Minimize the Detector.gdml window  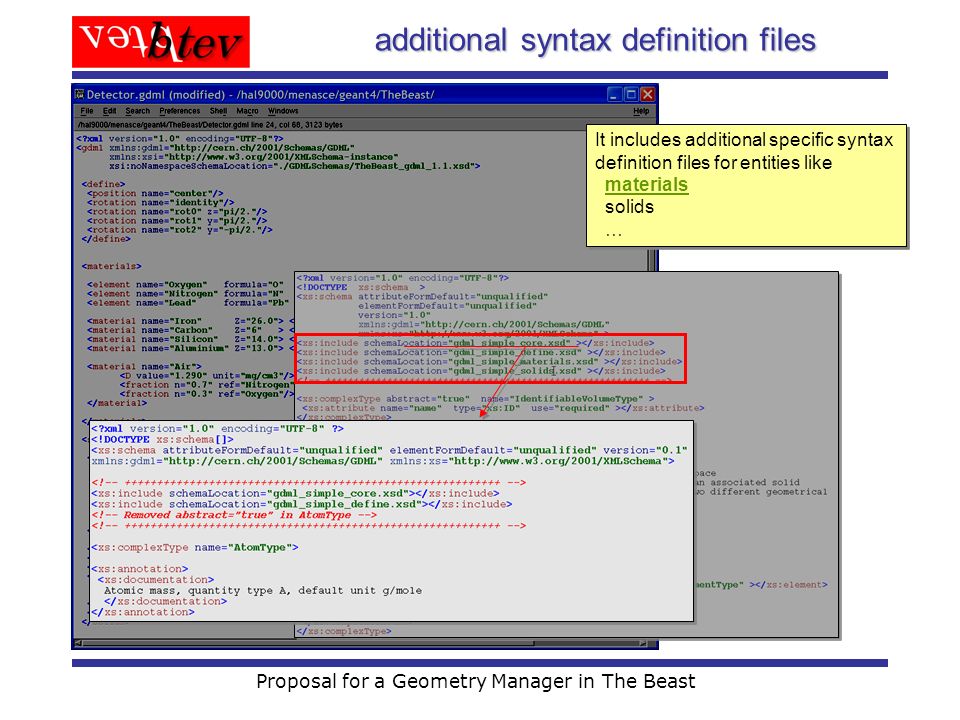(615, 94)
